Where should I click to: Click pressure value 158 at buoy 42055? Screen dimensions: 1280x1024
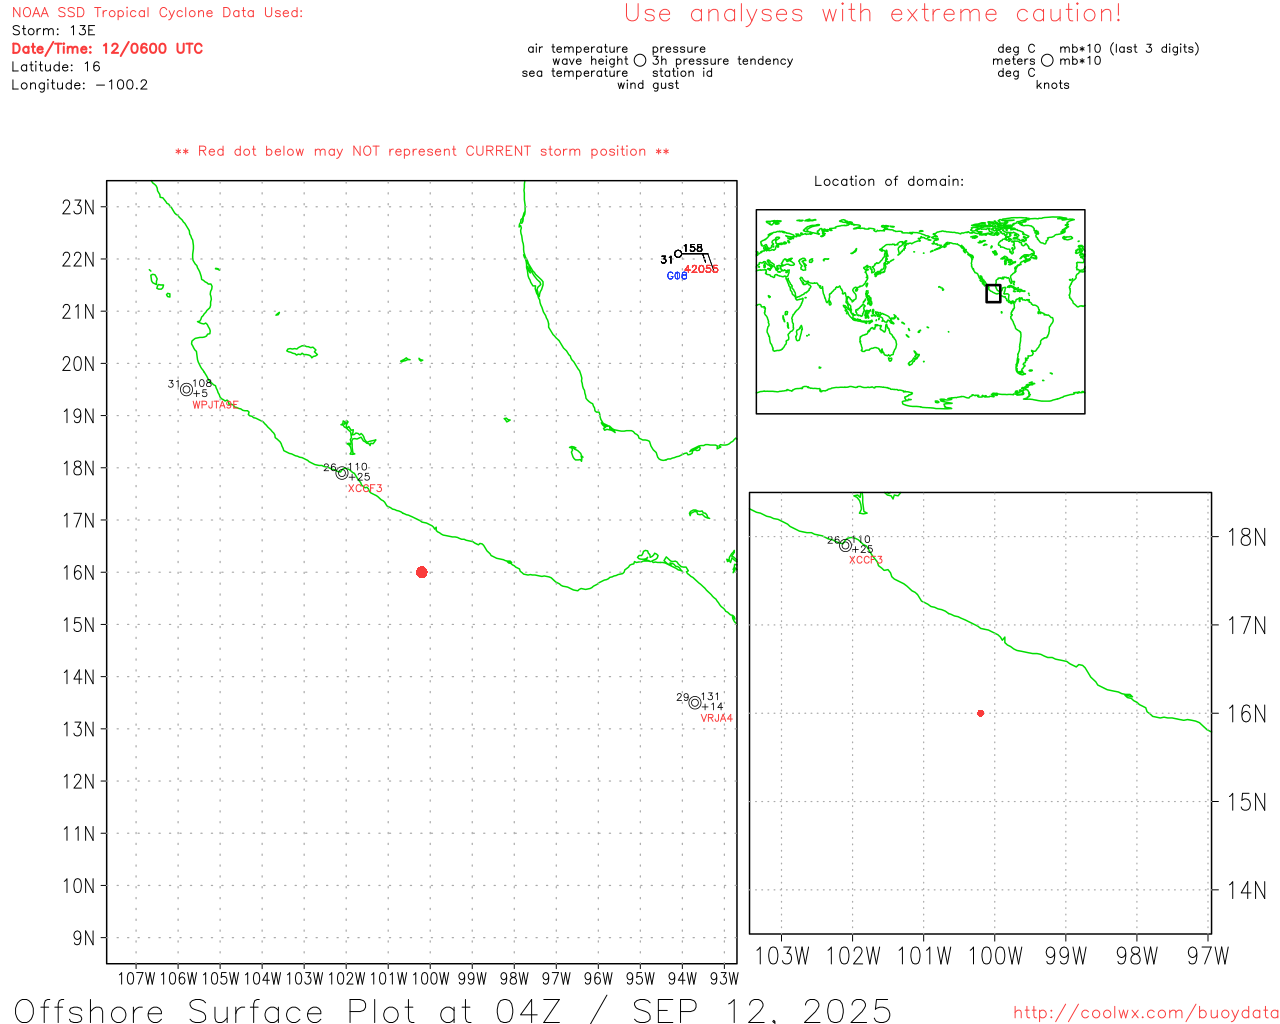693,248
